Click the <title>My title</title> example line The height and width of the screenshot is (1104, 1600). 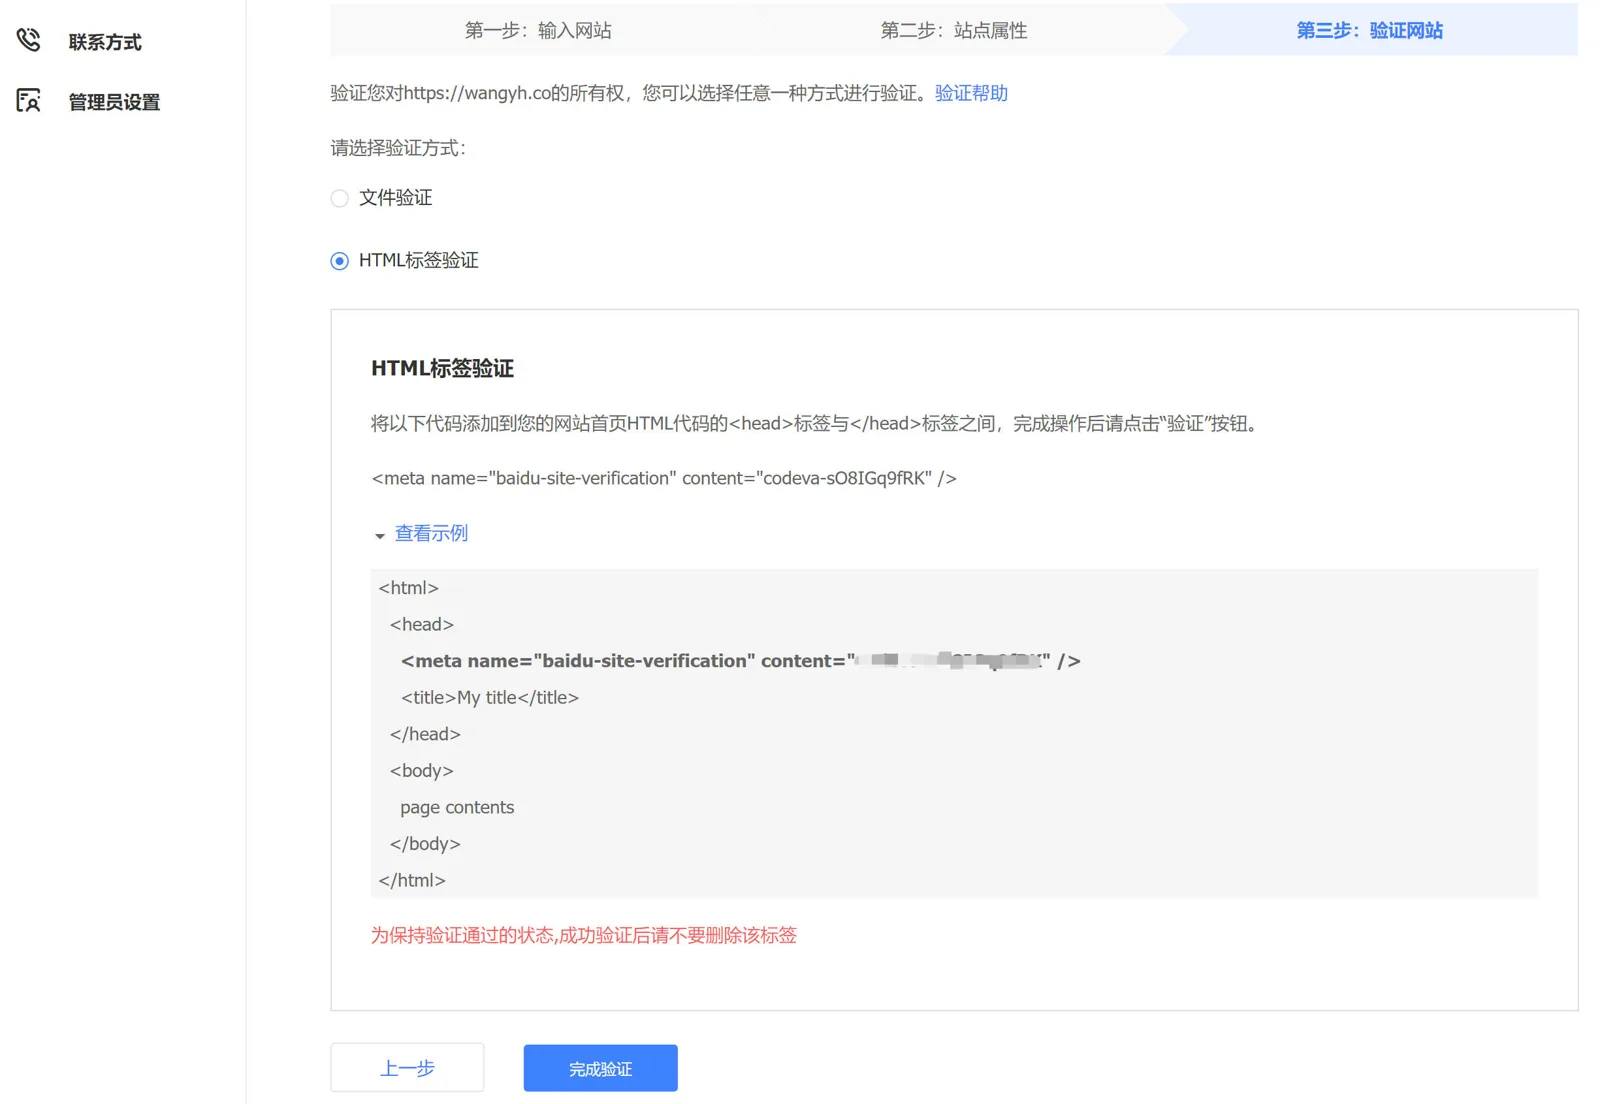pyautogui.click(x=489, y=697)
